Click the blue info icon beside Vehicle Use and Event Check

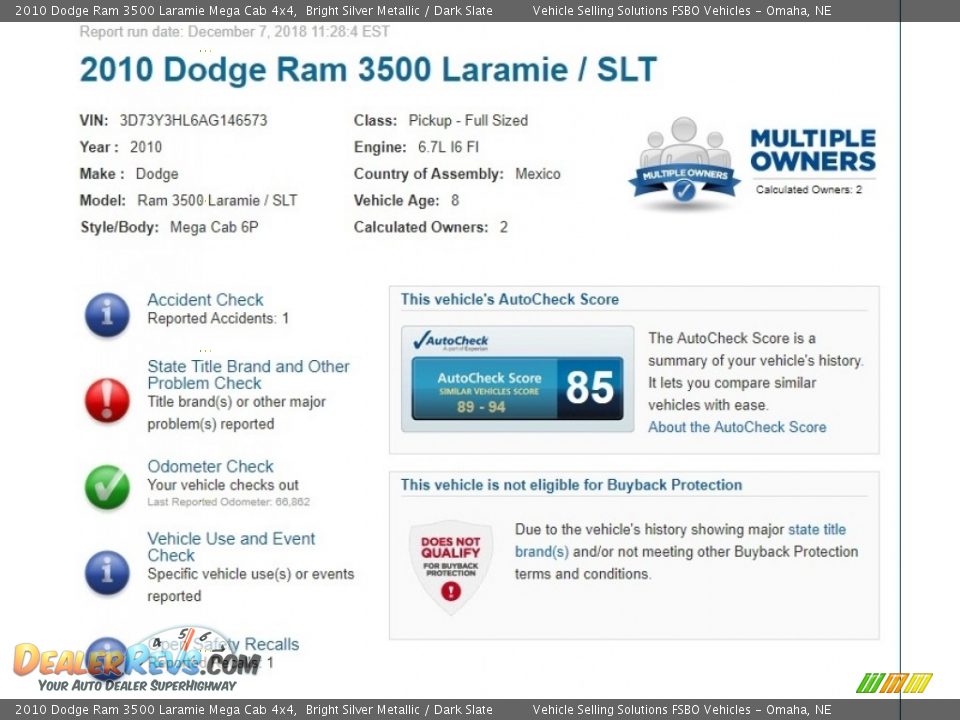click(x=107, y=572)
